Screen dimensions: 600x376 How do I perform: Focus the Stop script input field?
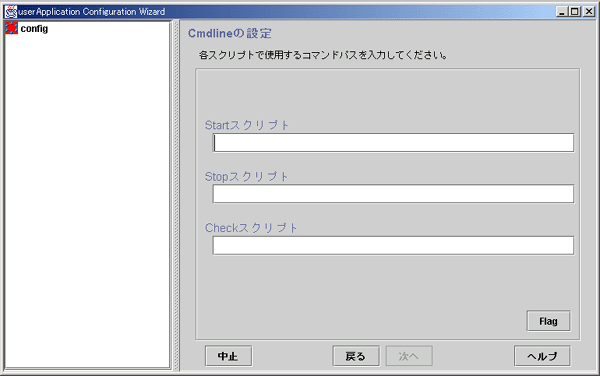tap(393, 194)
